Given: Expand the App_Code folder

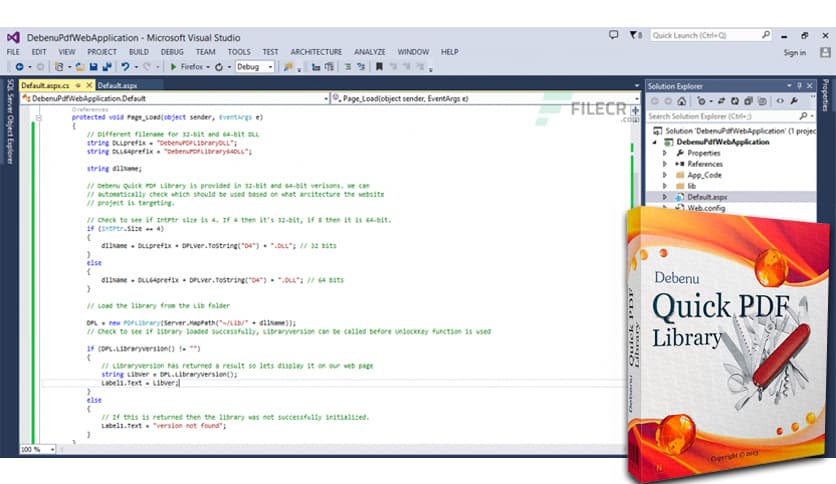Looking at the screenshot, I should 665,175.
